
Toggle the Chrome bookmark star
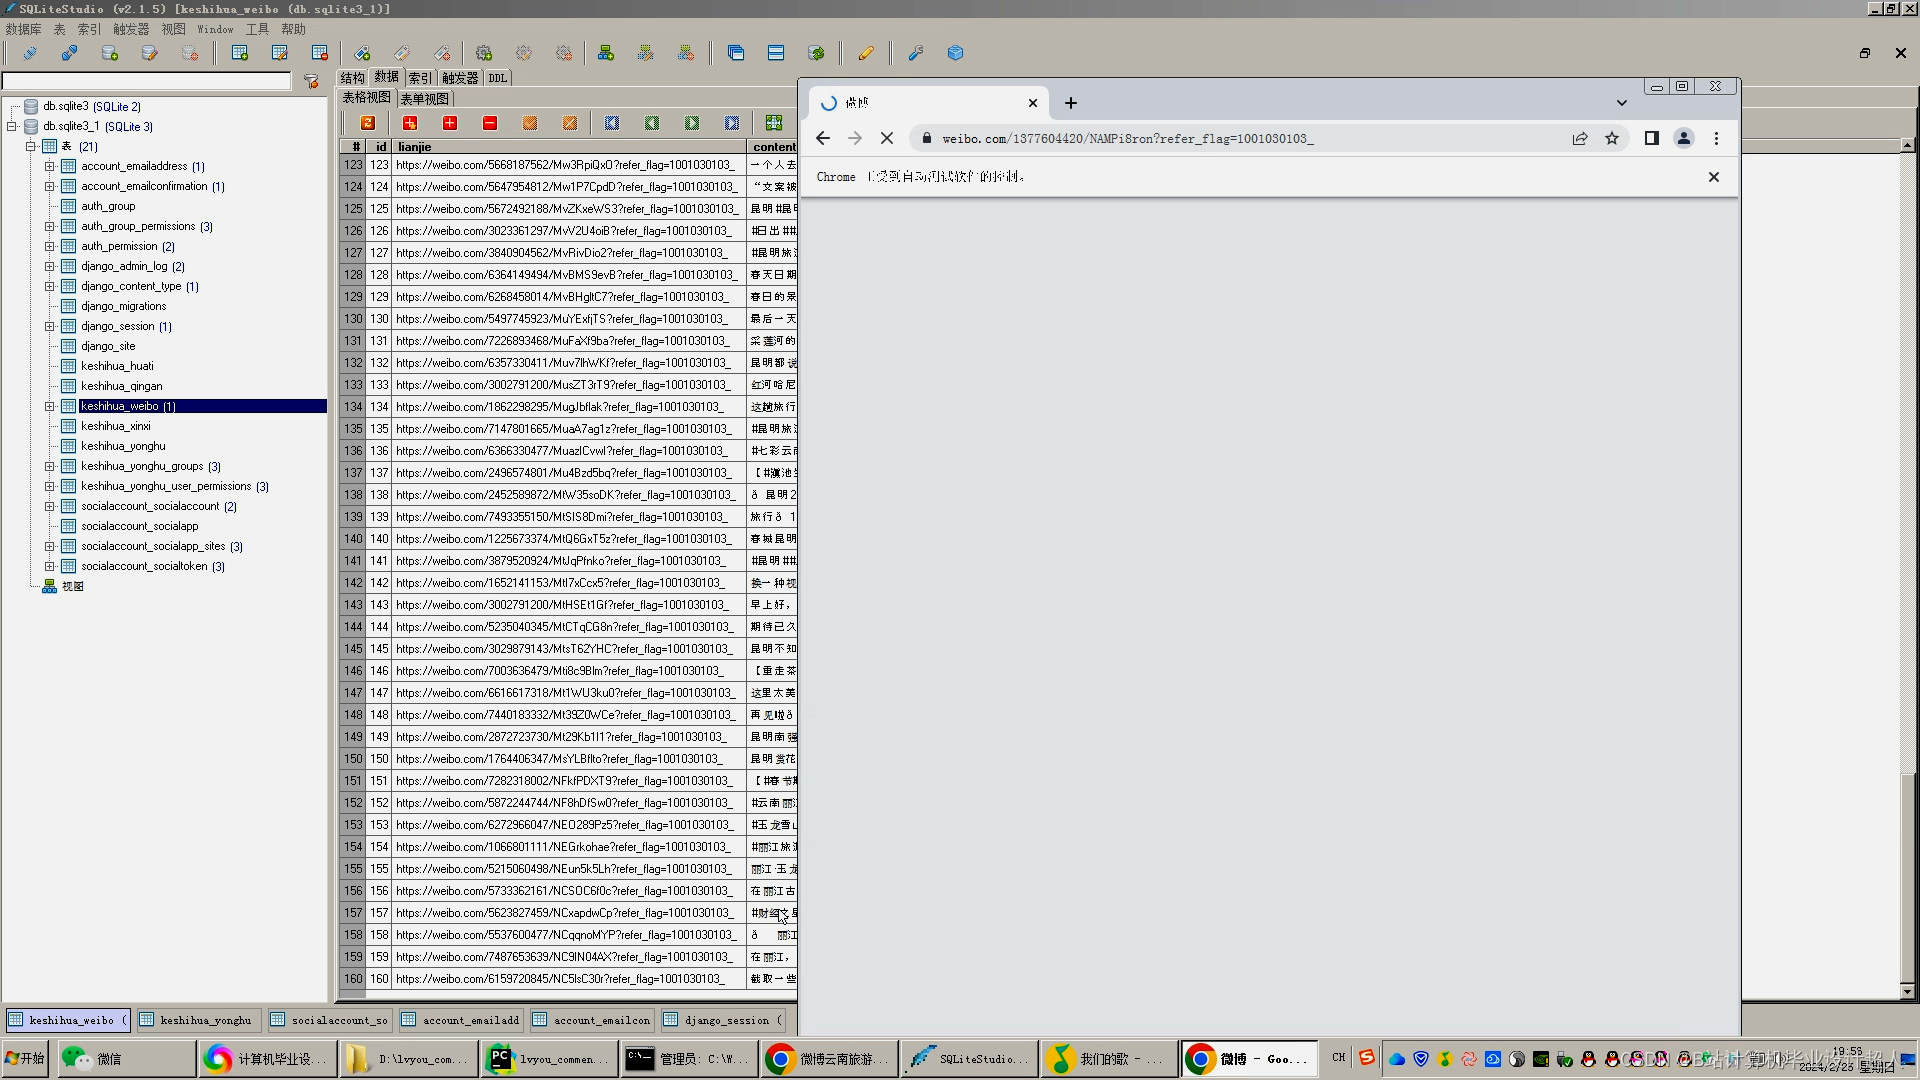click(1612, 138)
